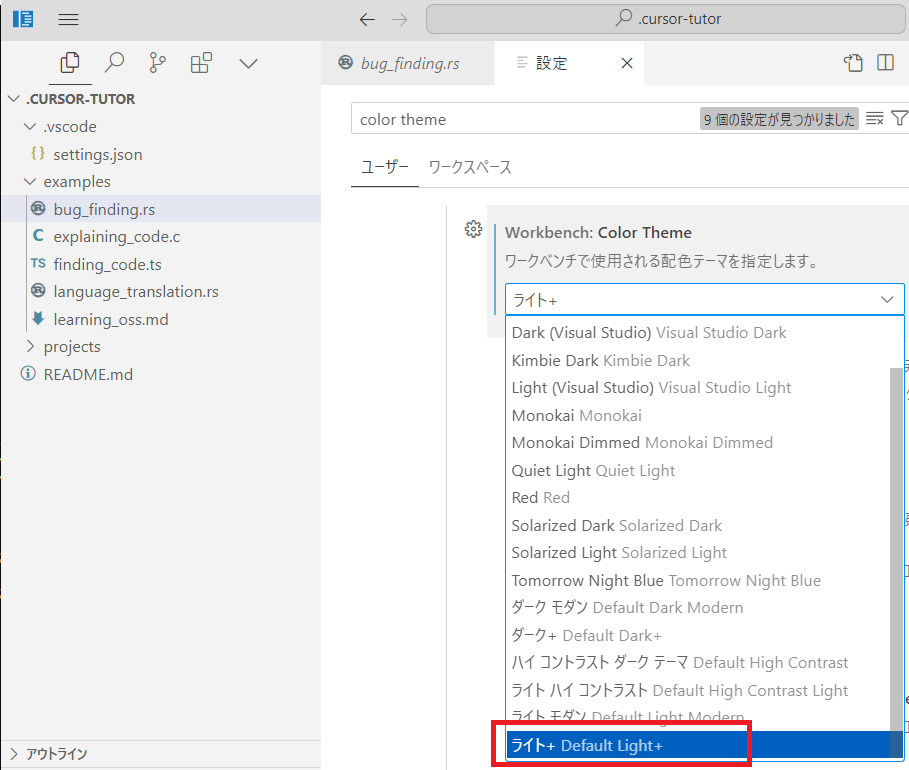
Task: Choose Default High Contrast Light theme
Action: click(x=698, y=691)
